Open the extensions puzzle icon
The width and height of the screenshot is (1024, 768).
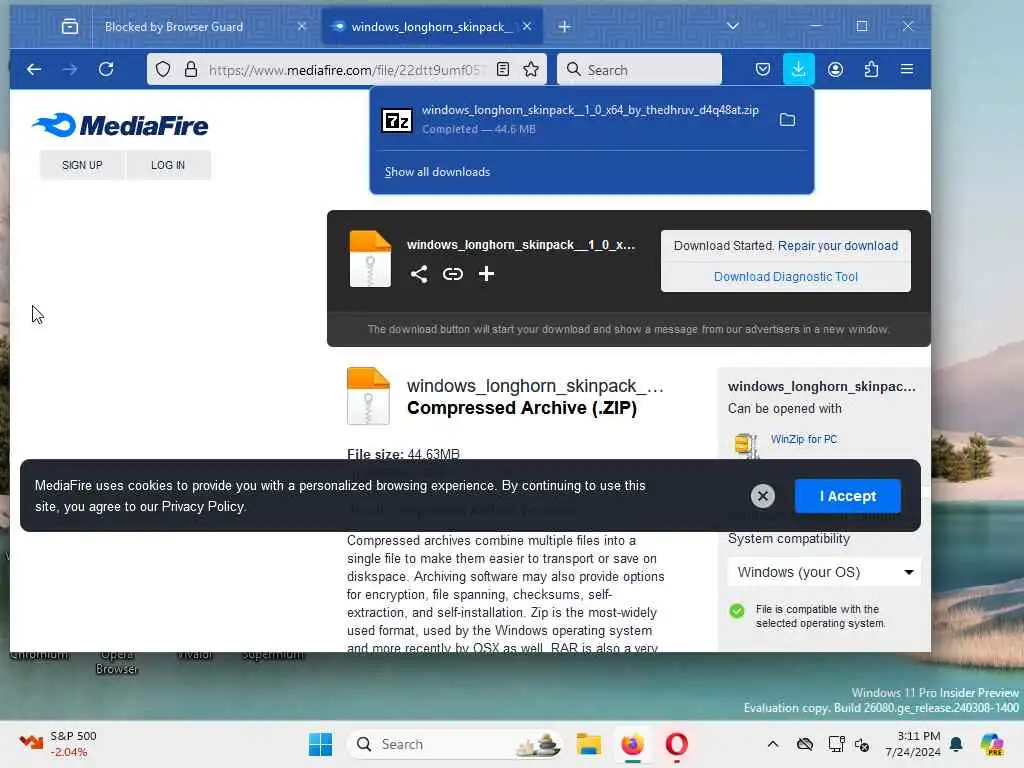(x=871, y=69)
